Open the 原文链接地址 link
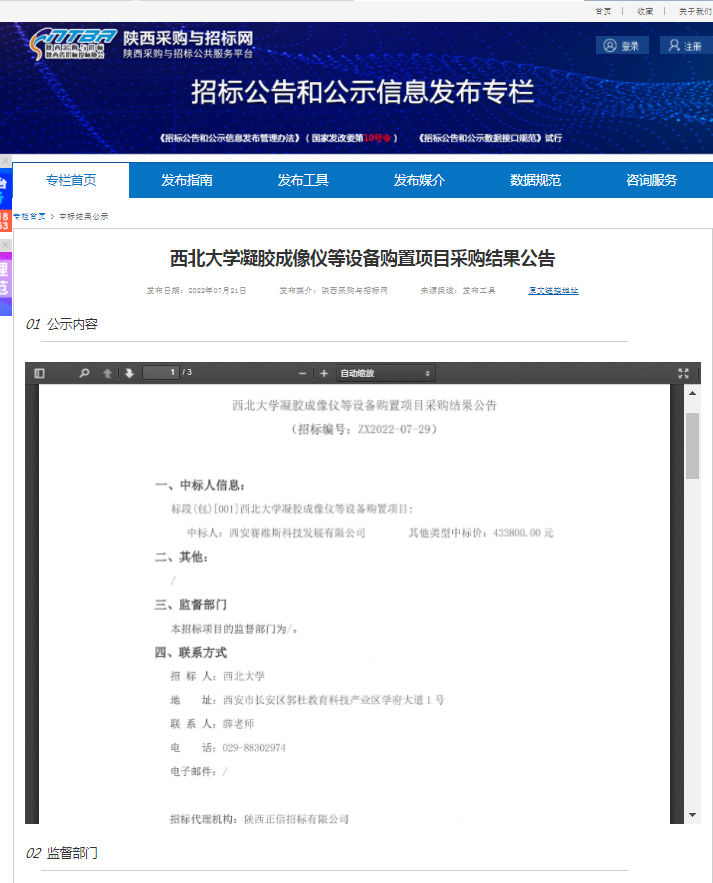713x883 pixels. 553,291
